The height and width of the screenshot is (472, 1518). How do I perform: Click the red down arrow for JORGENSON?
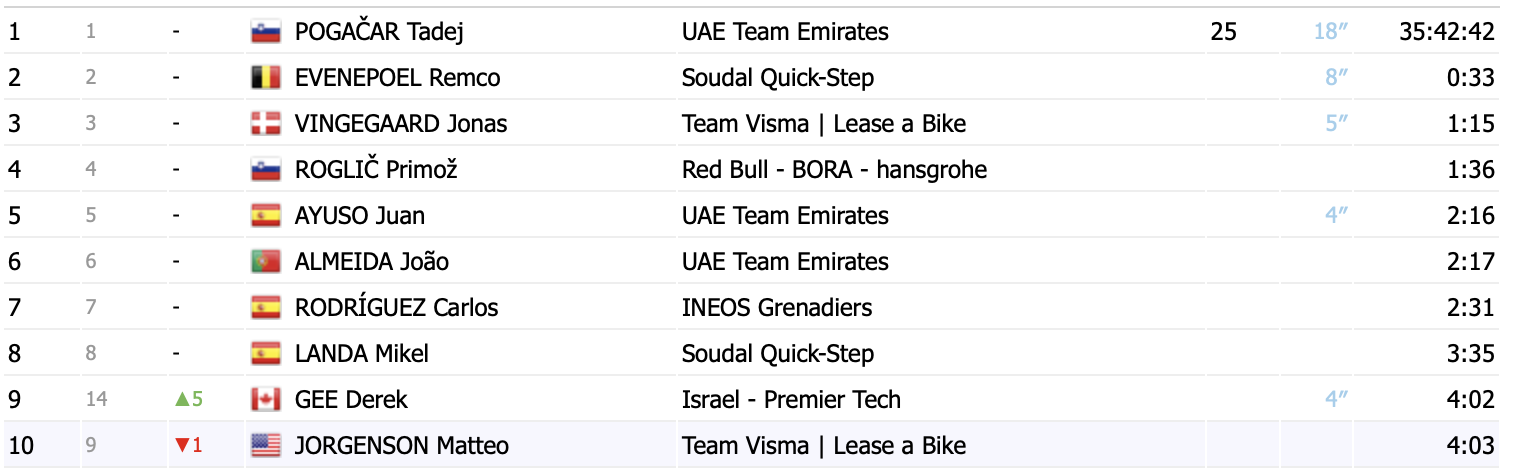[182, 446]
